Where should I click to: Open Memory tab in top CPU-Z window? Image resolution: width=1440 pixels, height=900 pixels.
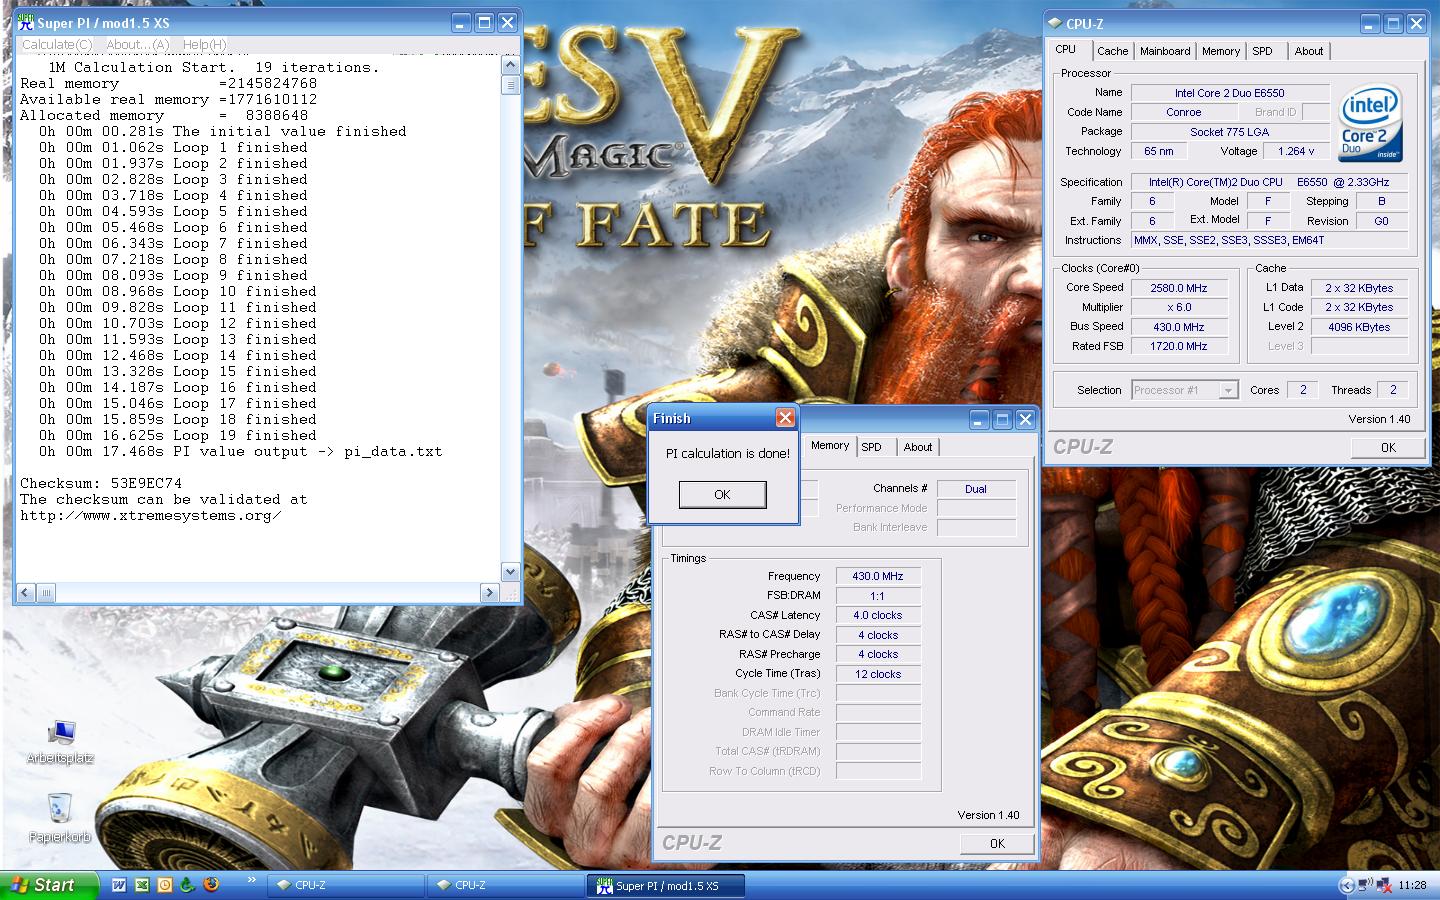click(x=1221, y=51)
